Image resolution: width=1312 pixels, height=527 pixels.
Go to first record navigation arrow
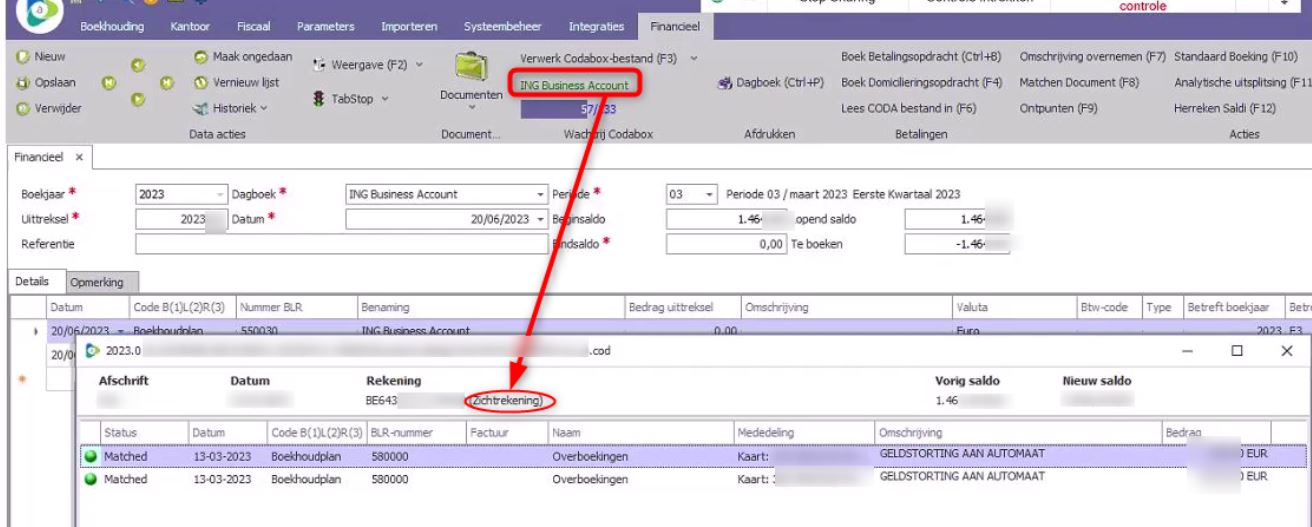[x=106, y=82]
